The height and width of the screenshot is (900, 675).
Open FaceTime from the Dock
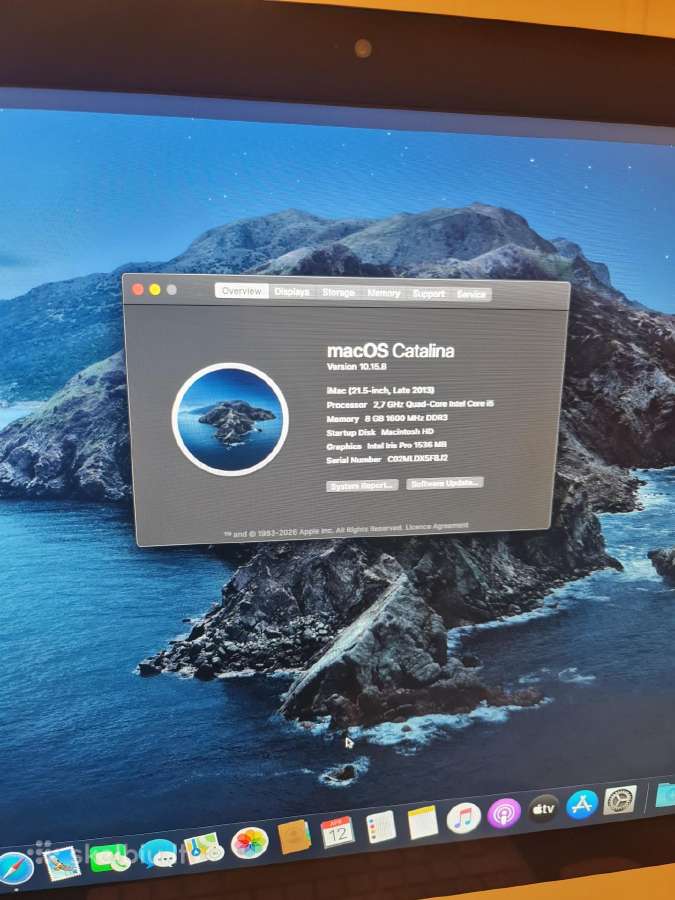(108, 859)
